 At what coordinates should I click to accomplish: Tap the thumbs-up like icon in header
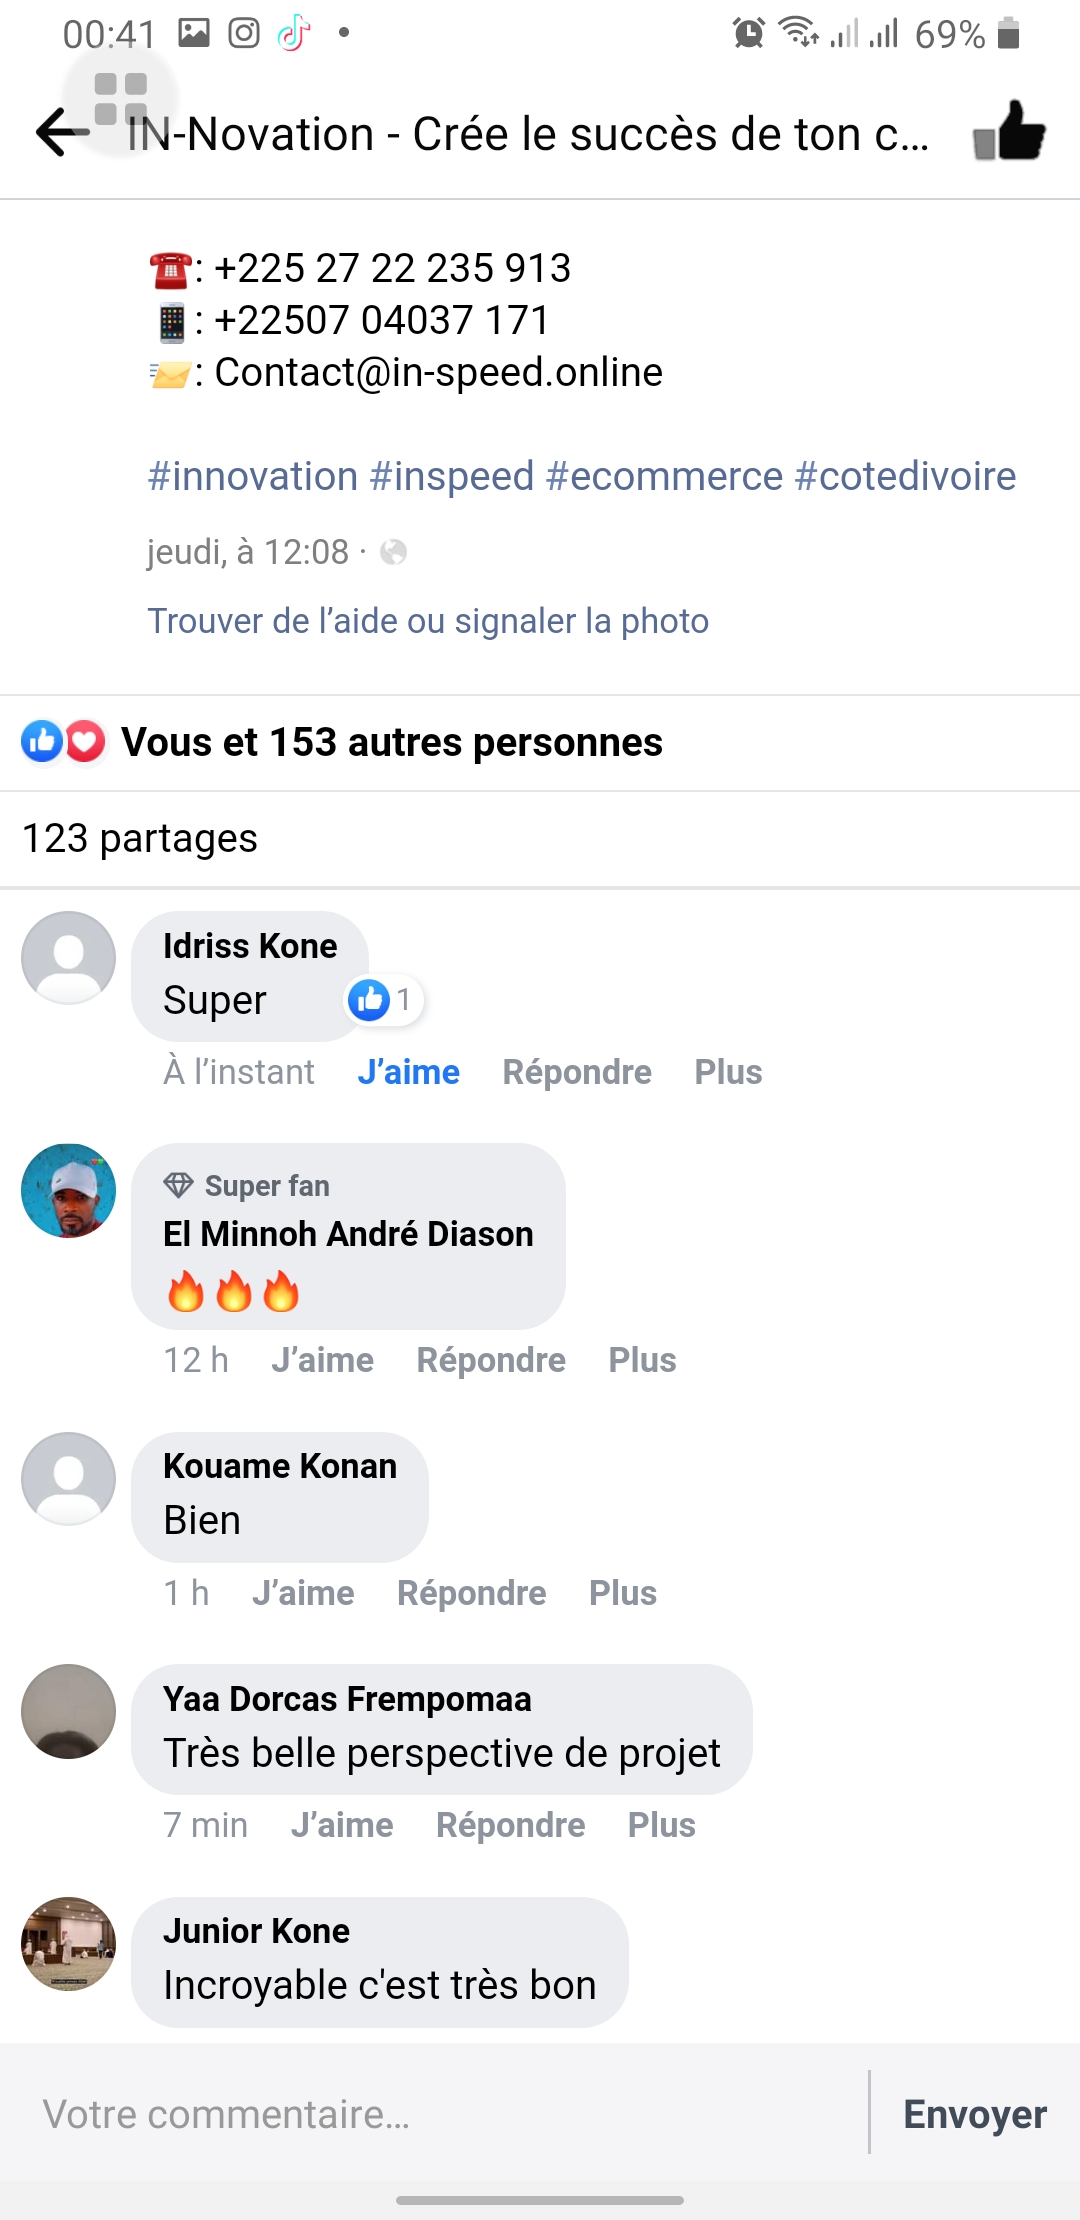(1009, 133)
